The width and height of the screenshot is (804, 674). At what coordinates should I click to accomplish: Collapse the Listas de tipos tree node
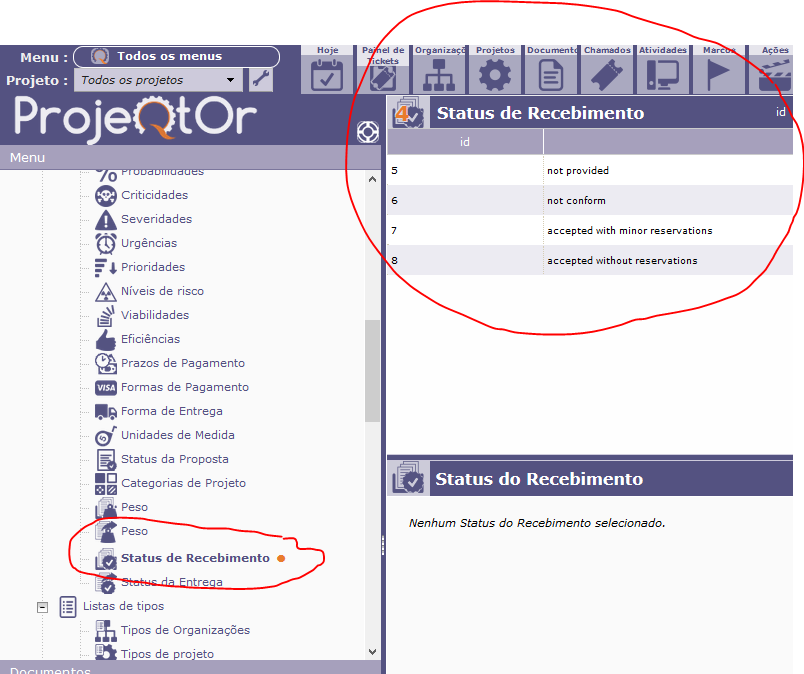[43, 607]
